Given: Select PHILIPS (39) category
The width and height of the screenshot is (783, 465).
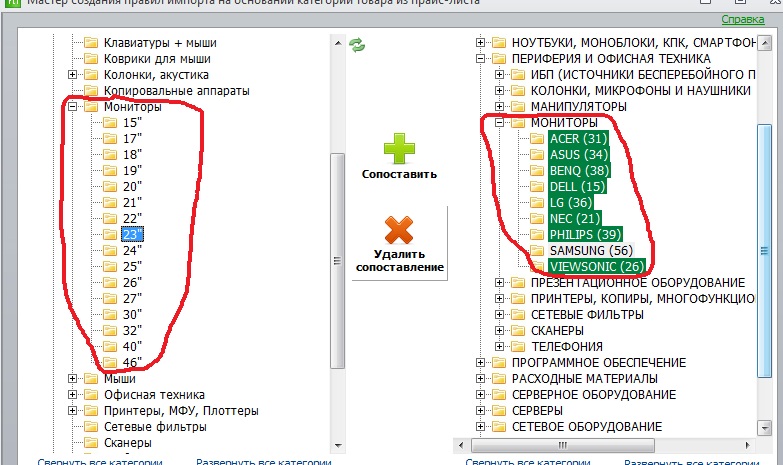Looking at the screenshot, I should point(585,234).
